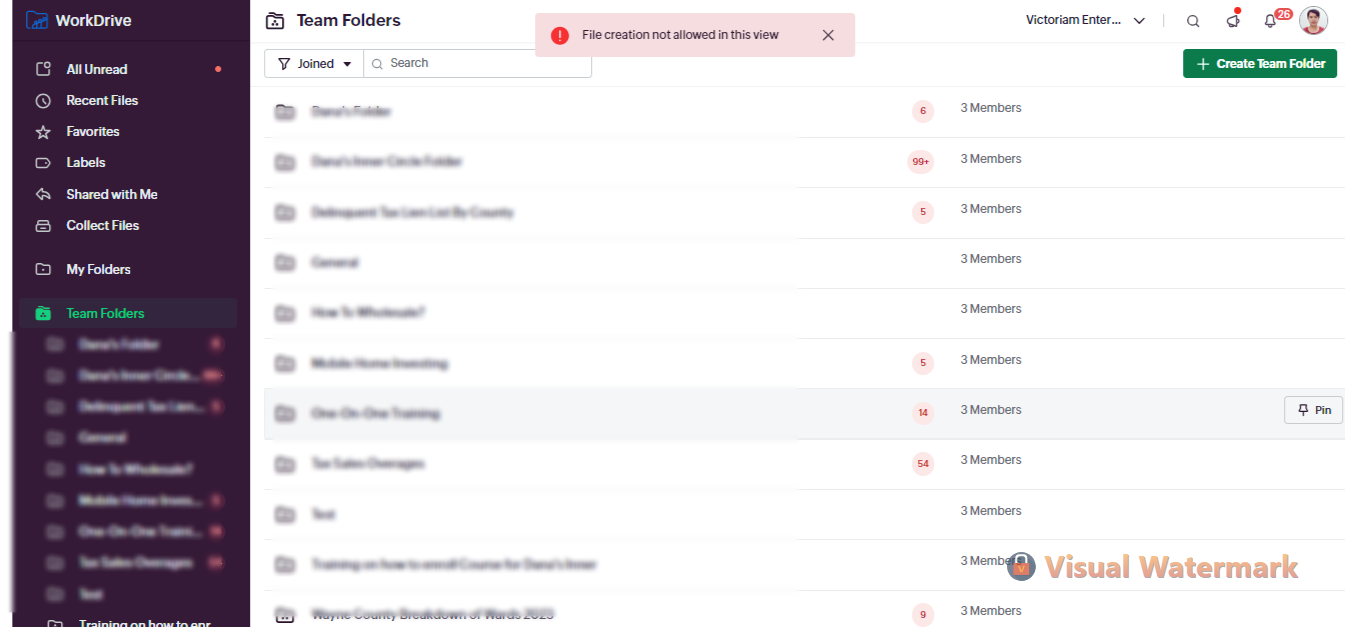
Task: Open My Folders in sidebar
Action: (98, 269)
